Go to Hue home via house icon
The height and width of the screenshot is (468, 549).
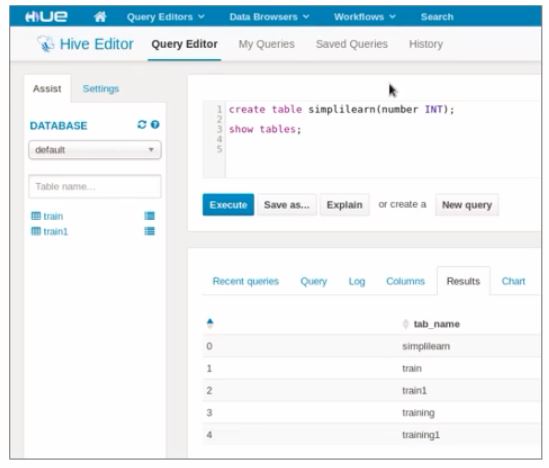(100, 16)
